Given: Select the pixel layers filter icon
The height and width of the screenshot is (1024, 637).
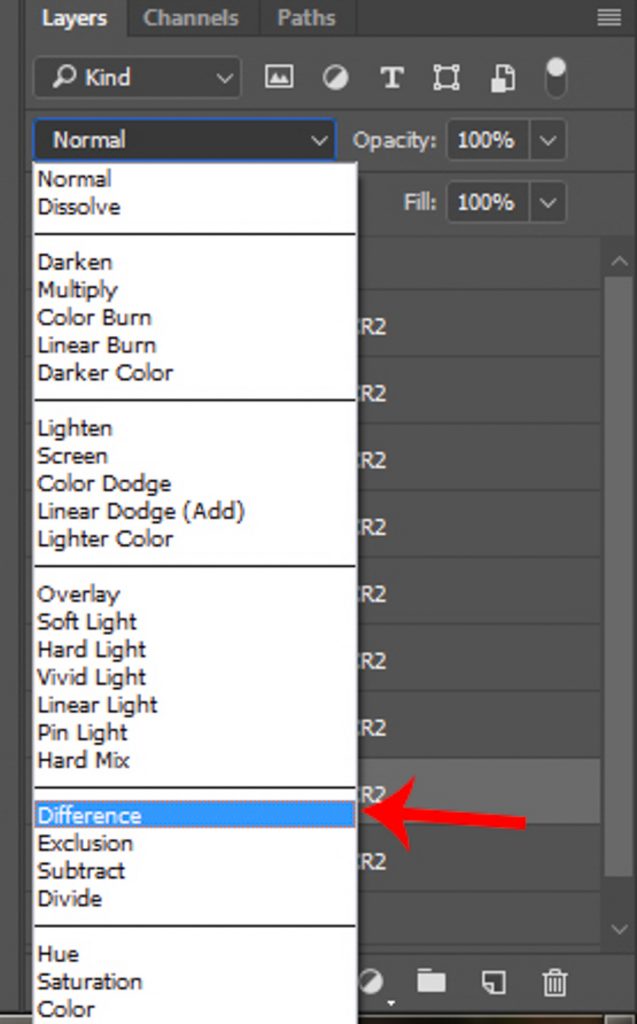Looking at the screenshot, I should (x=278, y=77).
